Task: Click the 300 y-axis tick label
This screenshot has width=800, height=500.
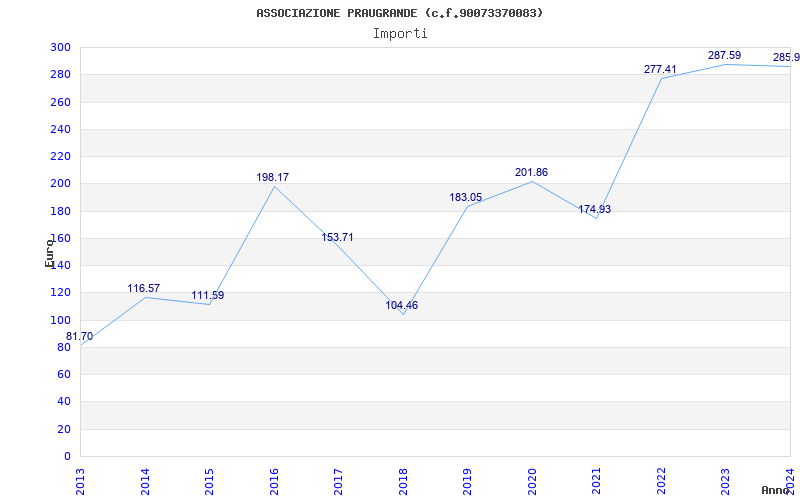Action: pos(60,47)
